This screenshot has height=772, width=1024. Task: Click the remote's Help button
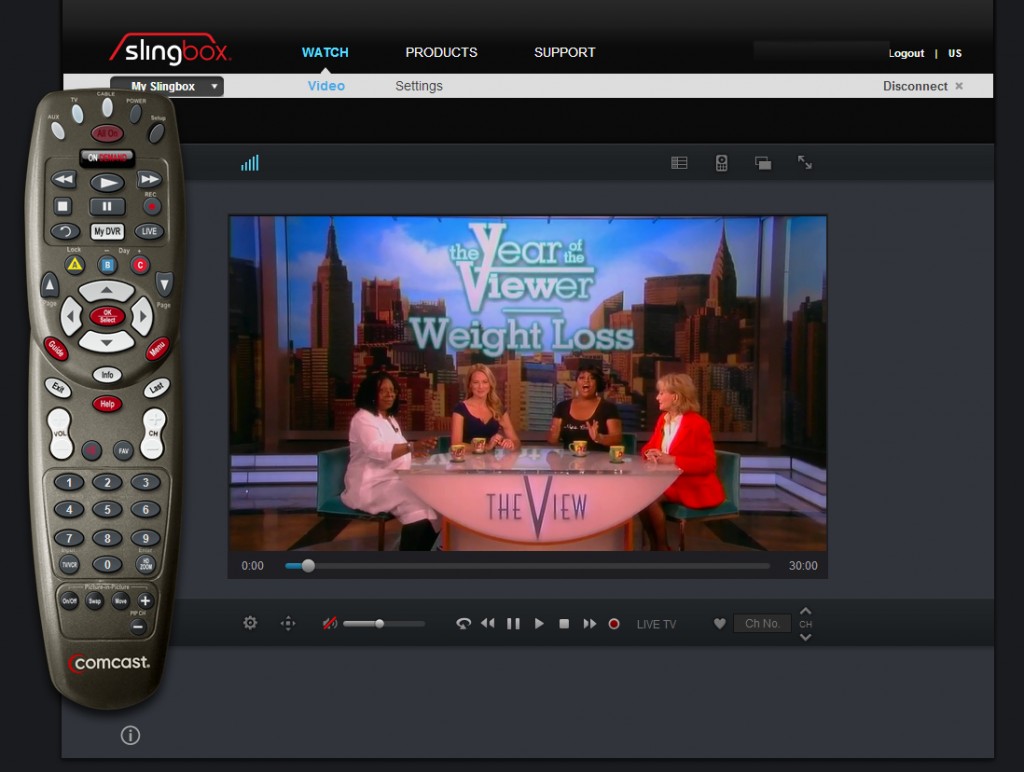click(107, 404)
